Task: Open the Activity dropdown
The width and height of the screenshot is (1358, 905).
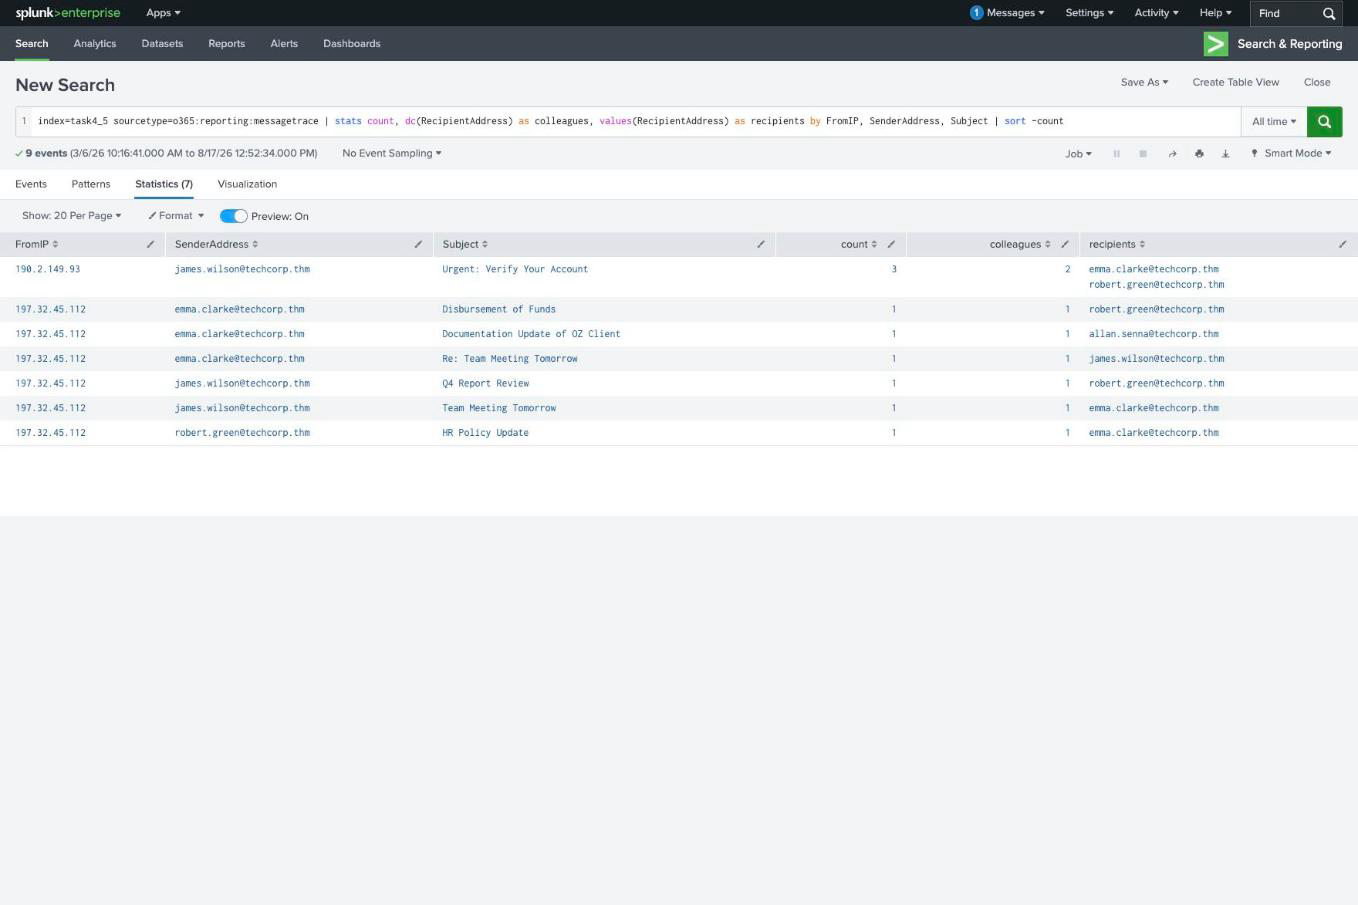Action: point(1156,13)
